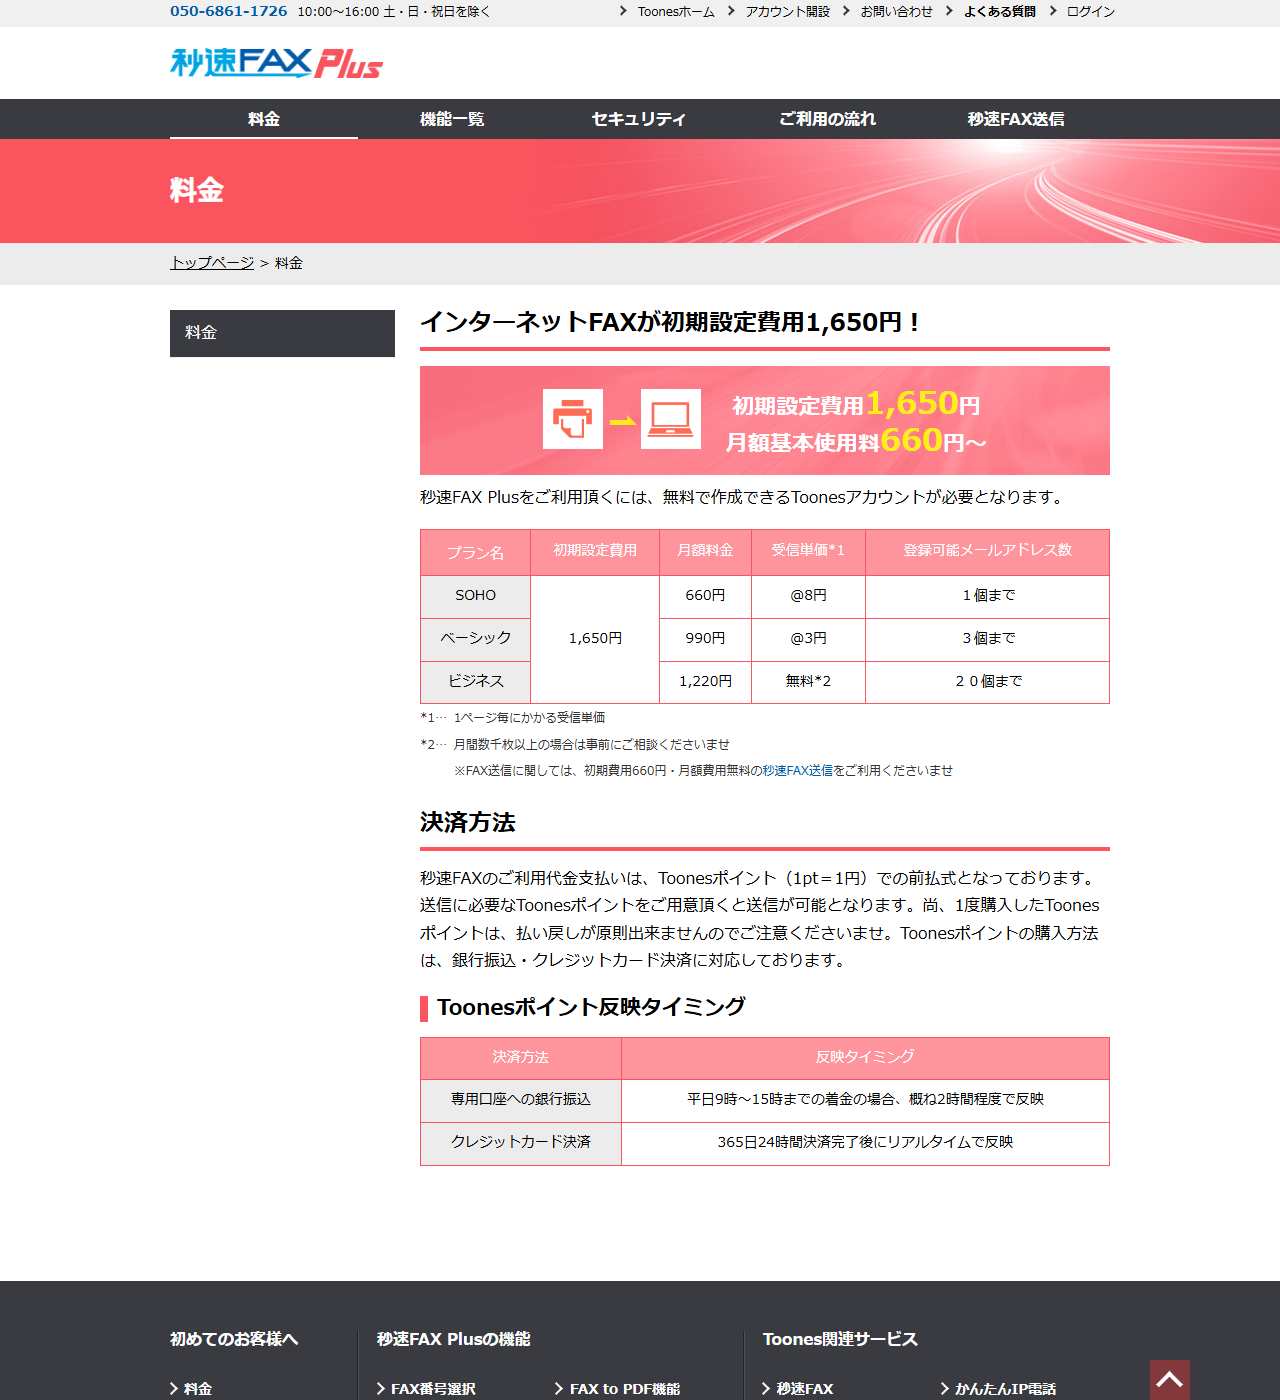Click the ベーシック plan name cell

[x=475, y=639]
